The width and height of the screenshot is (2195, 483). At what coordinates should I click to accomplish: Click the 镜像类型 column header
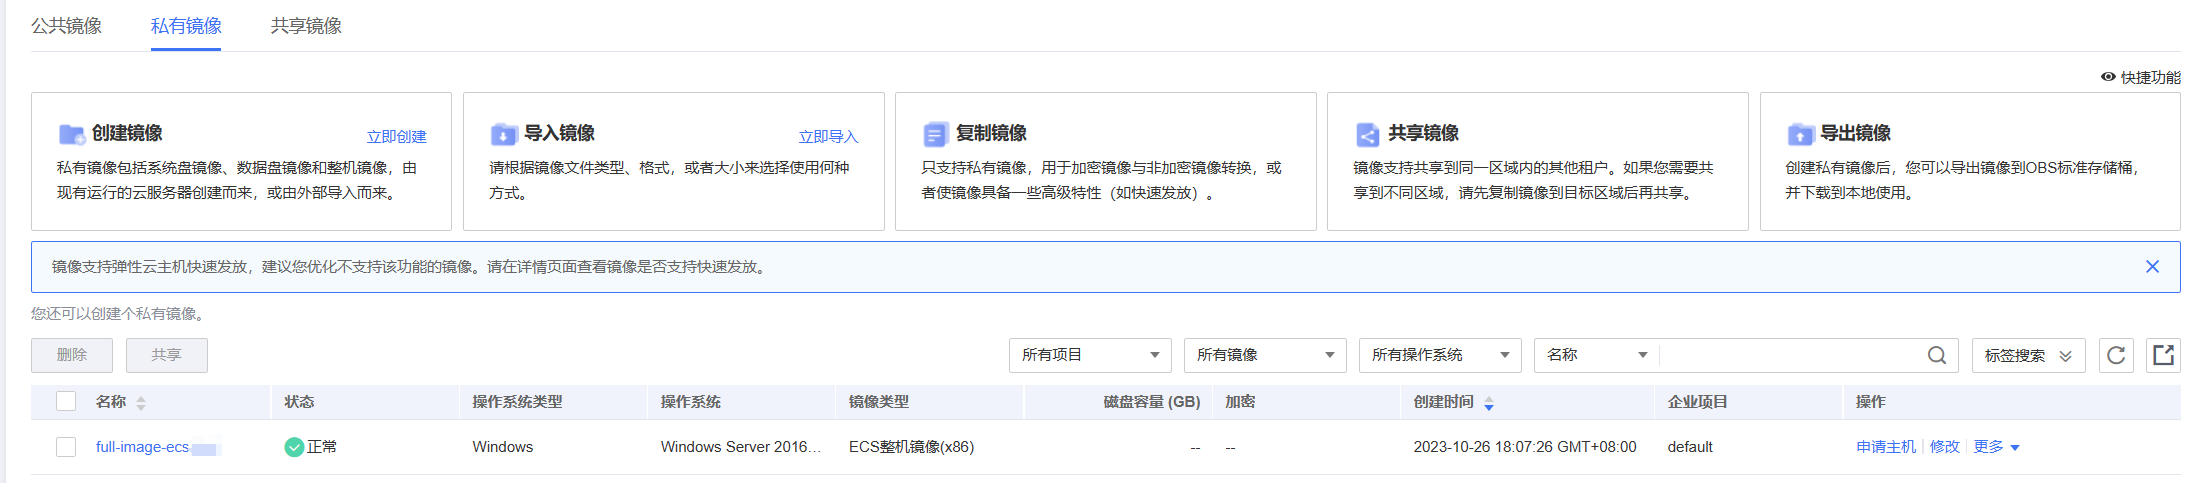[879, 402]
